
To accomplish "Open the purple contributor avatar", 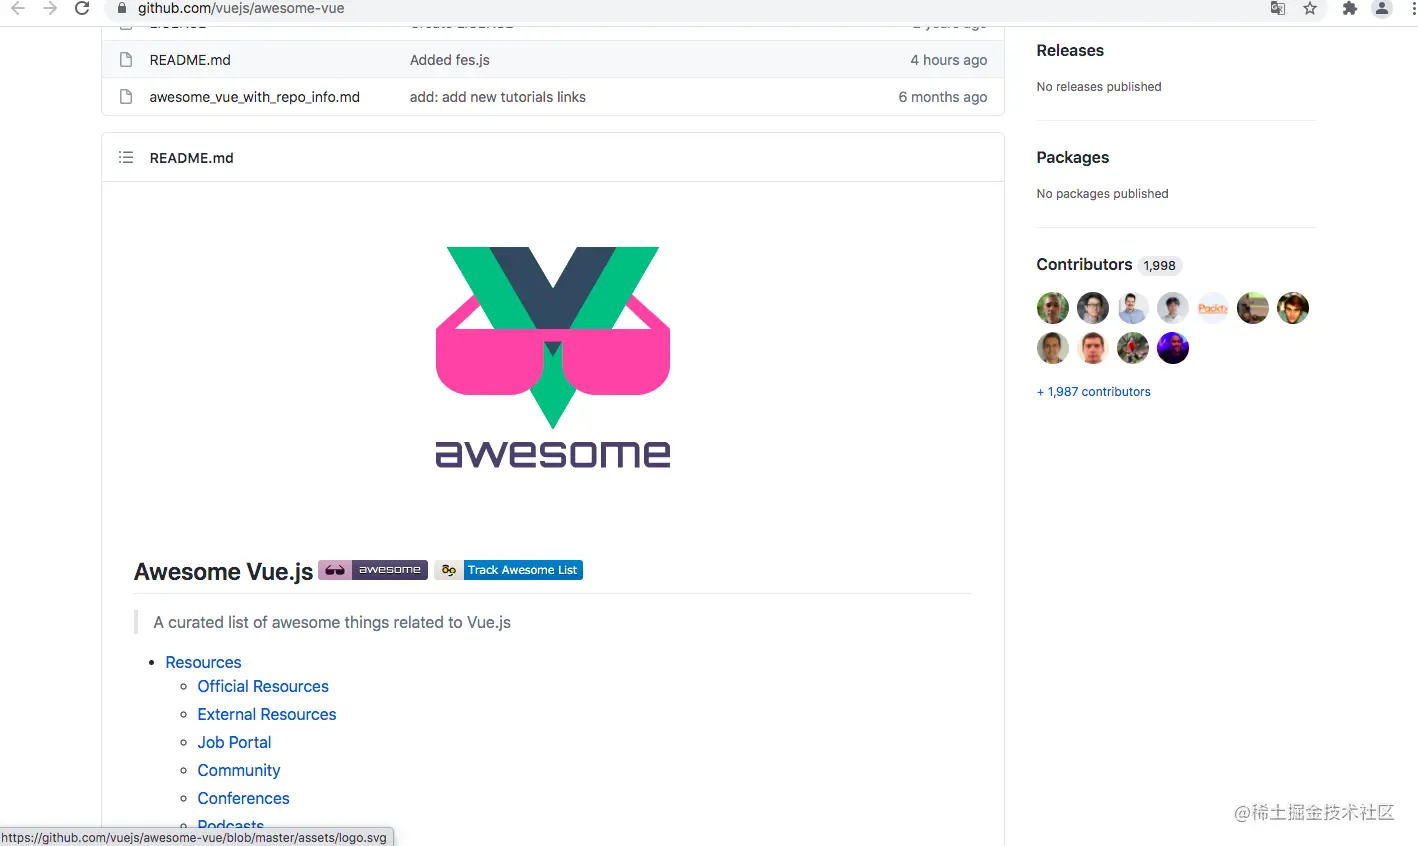I will (1173, 348).
